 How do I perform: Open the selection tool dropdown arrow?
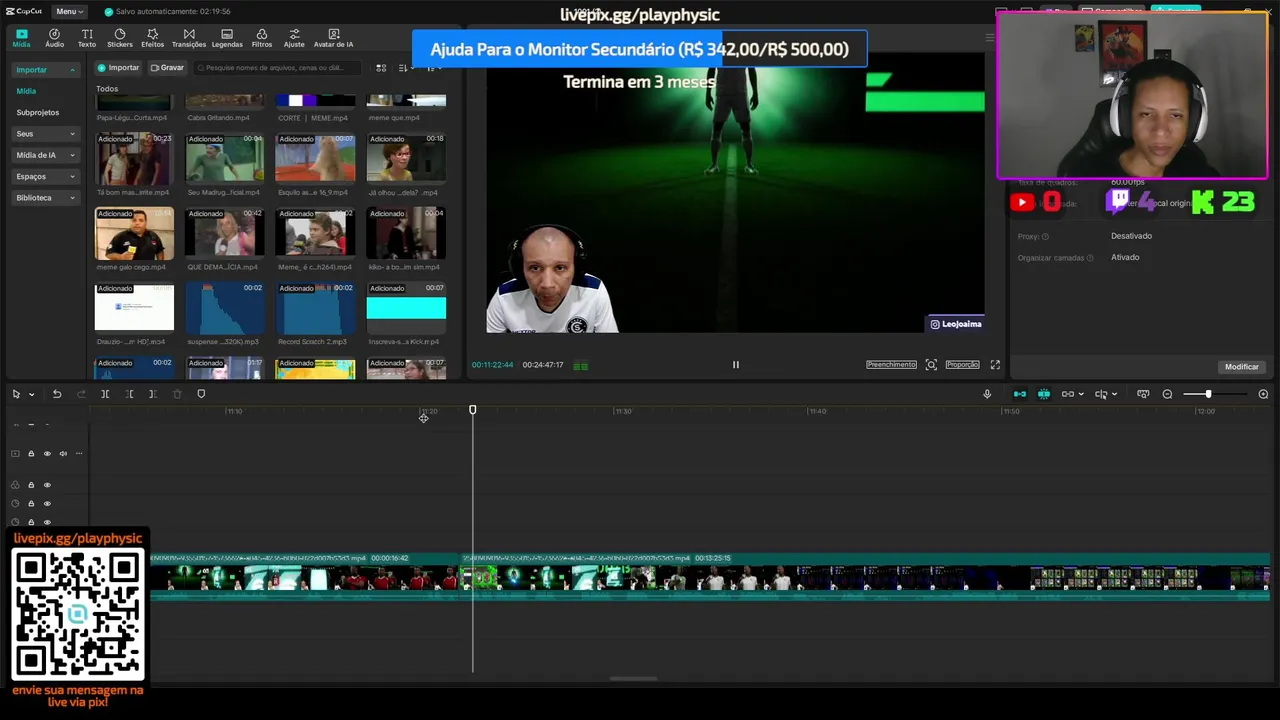(31, 394)
